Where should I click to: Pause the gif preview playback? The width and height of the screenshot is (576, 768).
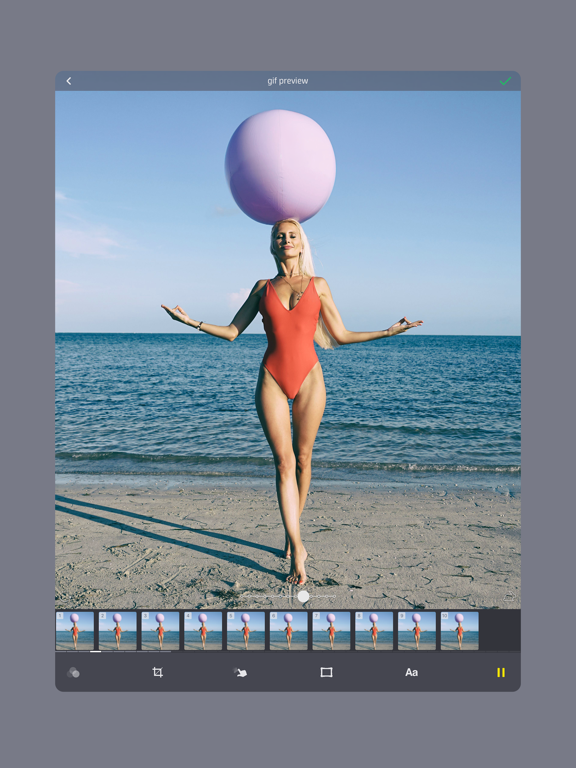(501, 672)
